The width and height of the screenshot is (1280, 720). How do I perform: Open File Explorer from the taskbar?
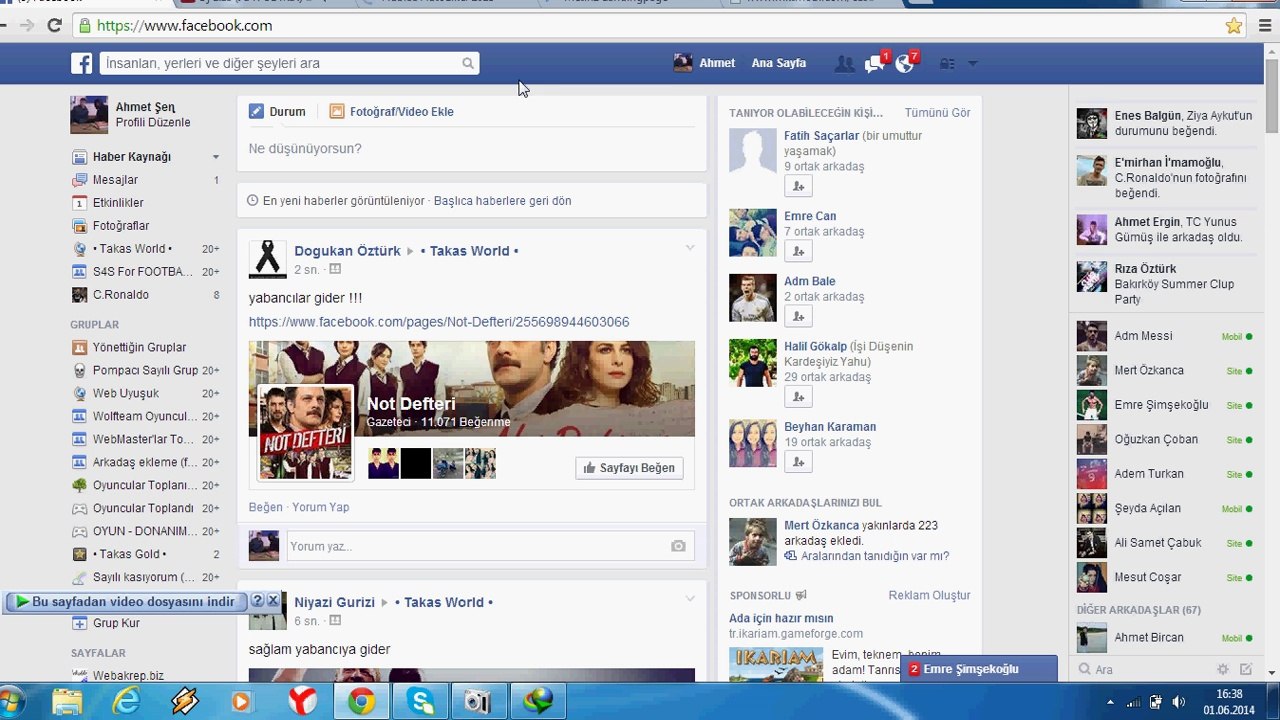68,701
